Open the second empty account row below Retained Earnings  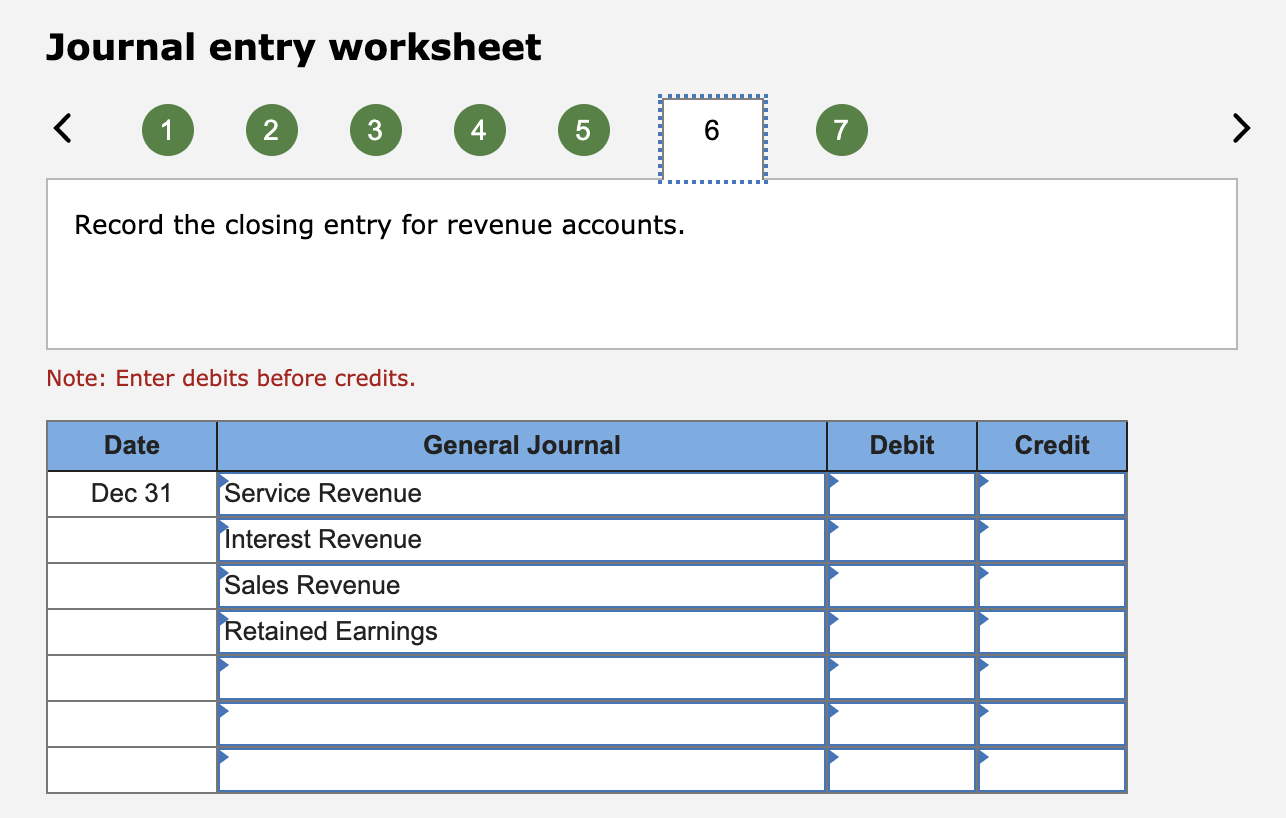click(522, 724)
